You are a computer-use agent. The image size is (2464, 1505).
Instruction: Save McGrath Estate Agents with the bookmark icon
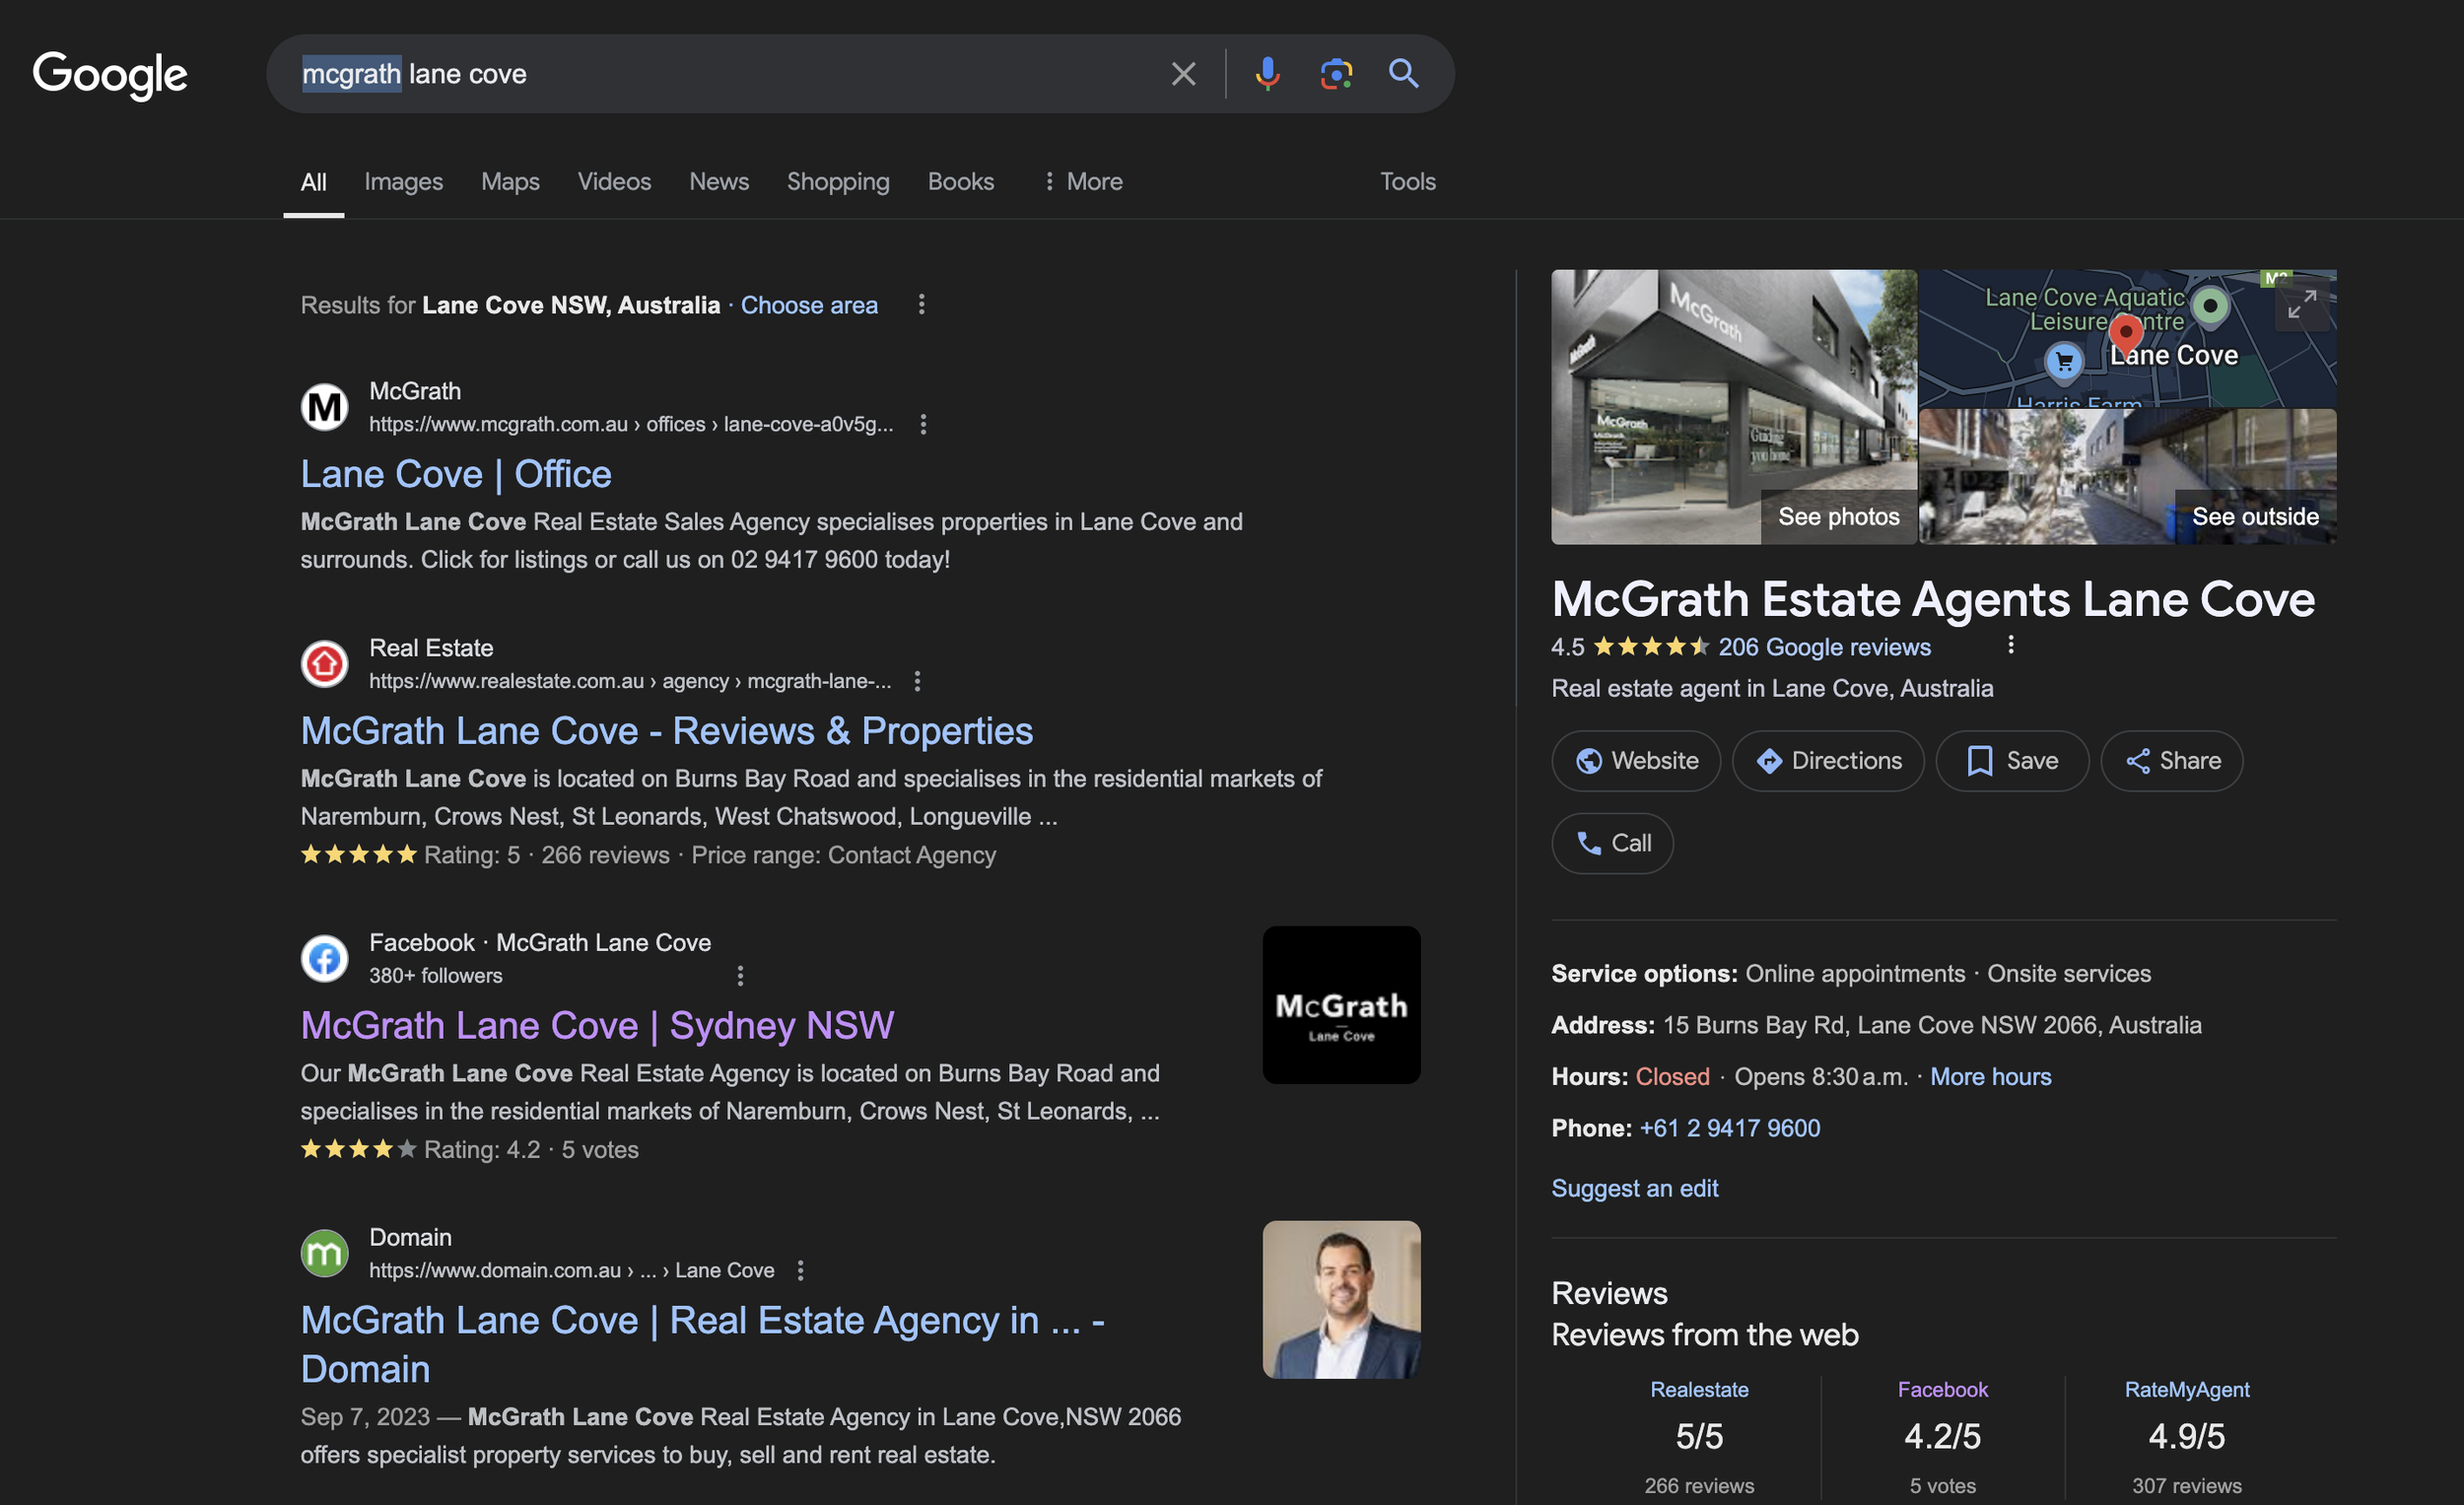(1981, 760)
